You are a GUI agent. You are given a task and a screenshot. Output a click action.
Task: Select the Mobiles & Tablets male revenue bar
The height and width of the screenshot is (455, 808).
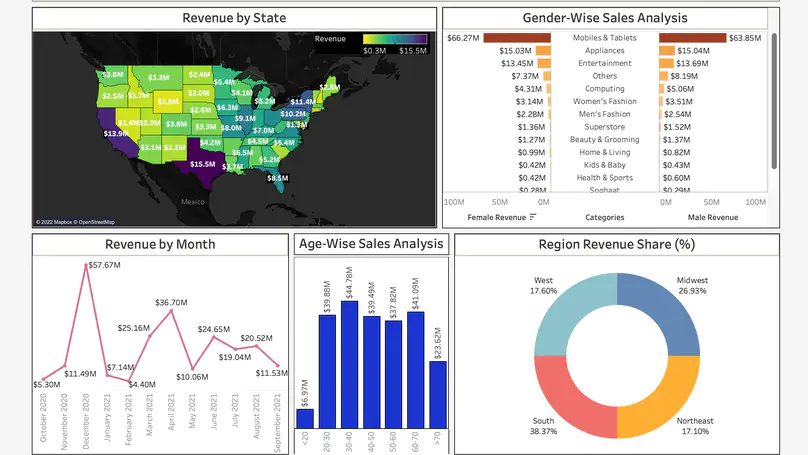pyautogui.click(x=693, y=38)
